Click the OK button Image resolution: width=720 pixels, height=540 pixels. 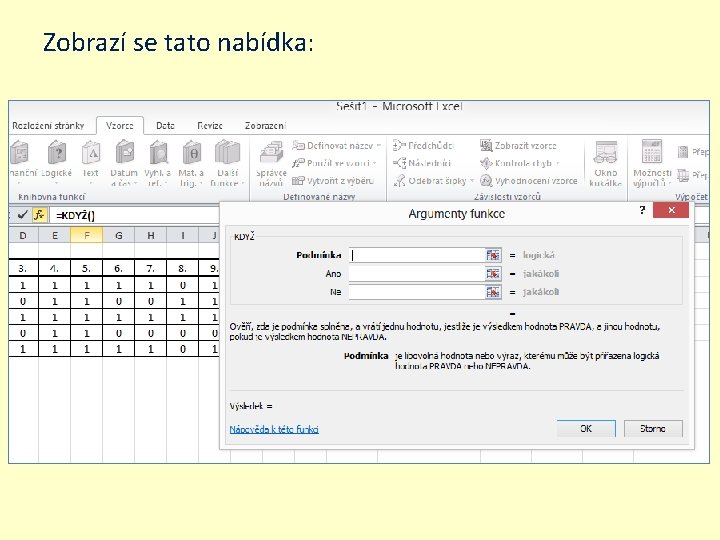click(586, 428)
